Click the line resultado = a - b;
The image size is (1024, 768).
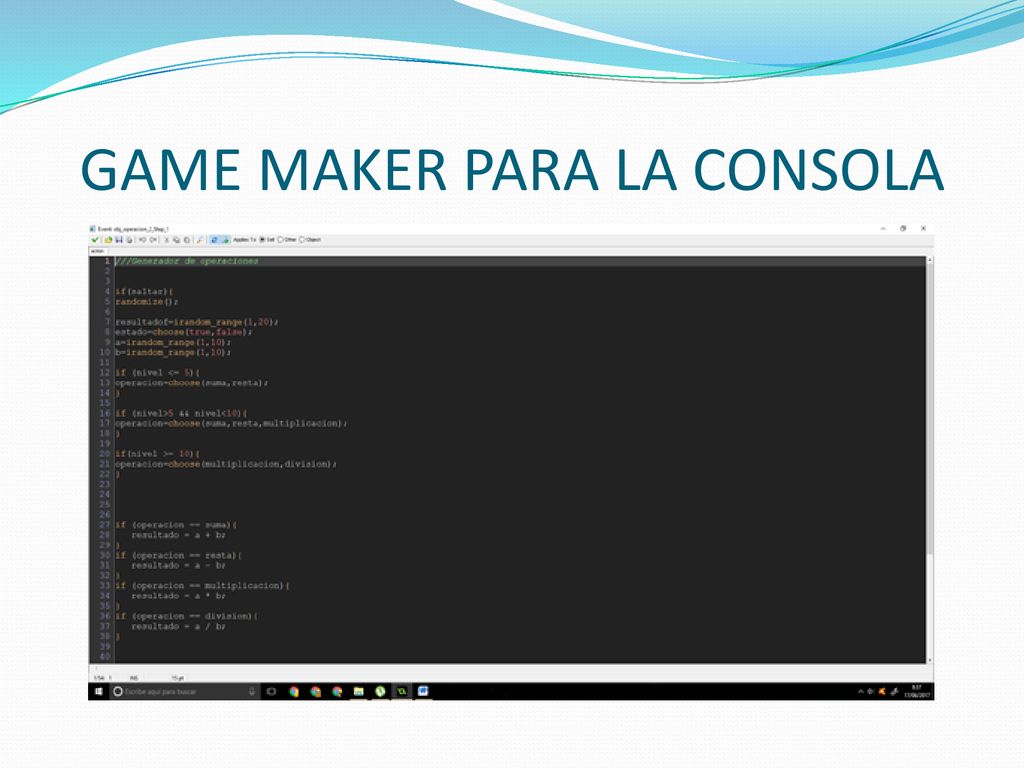click(178, 566)
